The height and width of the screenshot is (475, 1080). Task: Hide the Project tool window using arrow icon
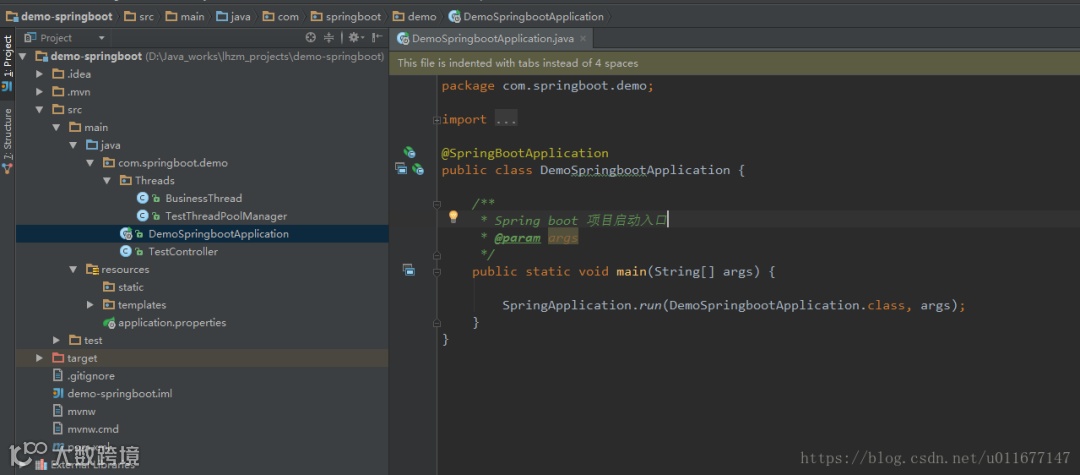tap(377, 38)
